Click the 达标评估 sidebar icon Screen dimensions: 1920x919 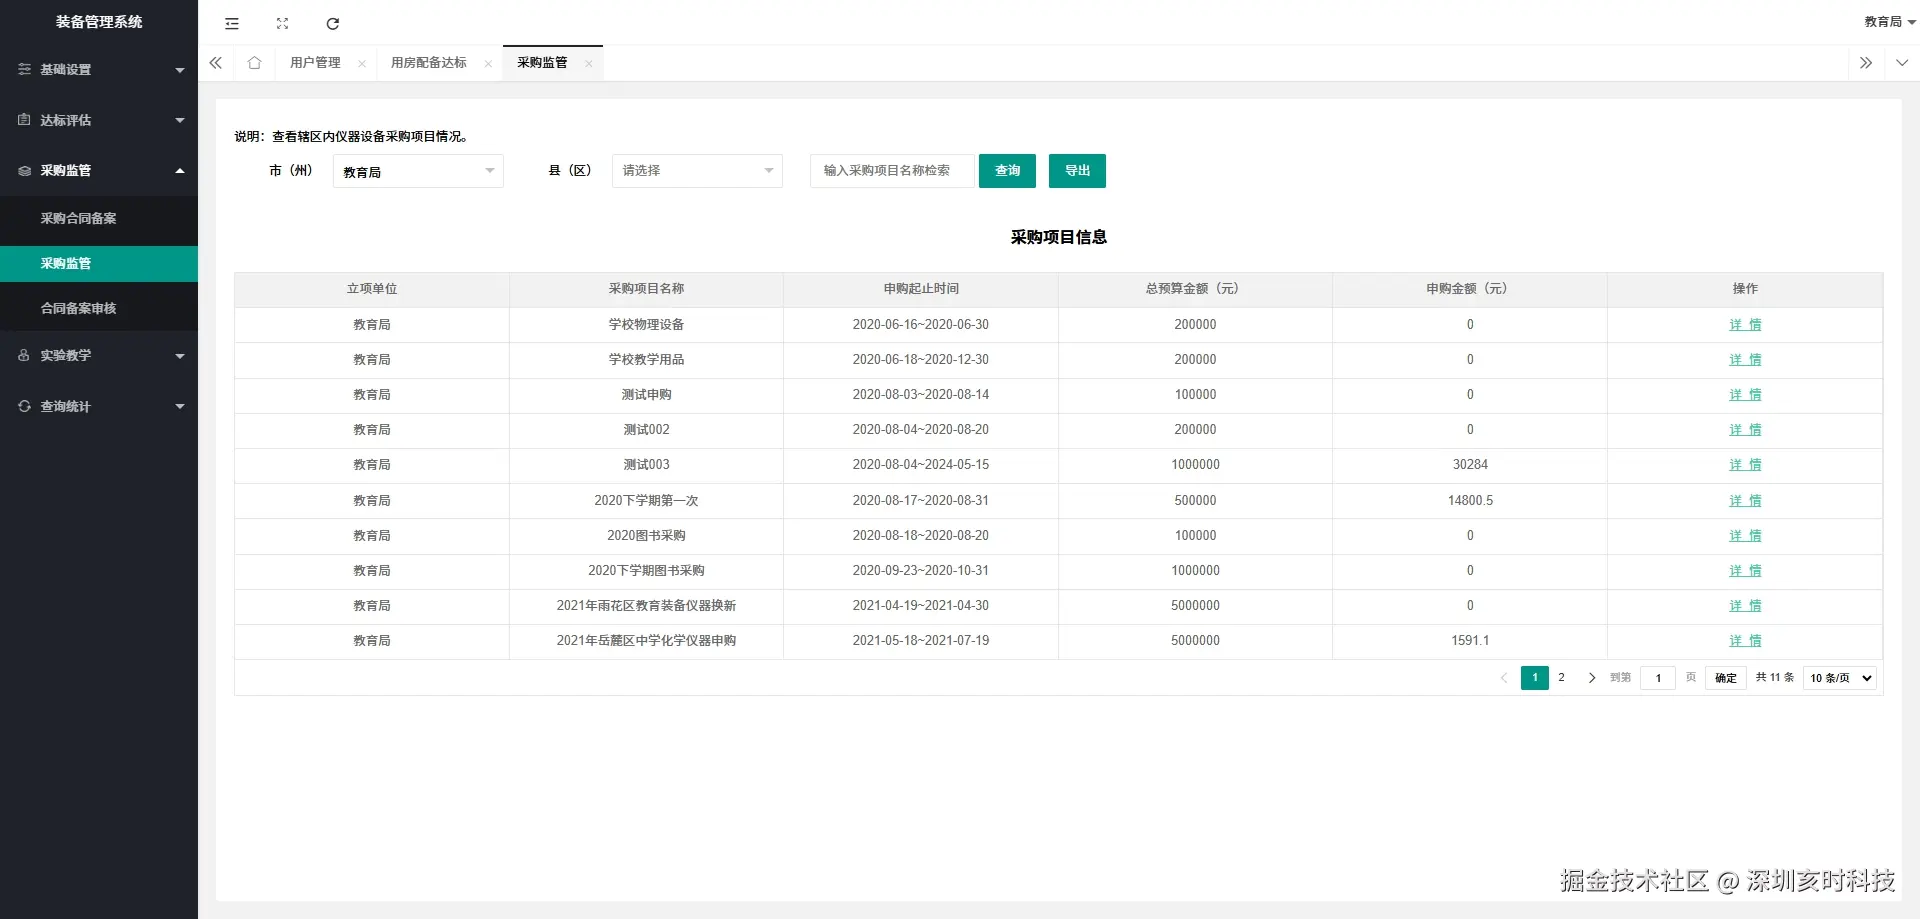click(x=24, y=120)
